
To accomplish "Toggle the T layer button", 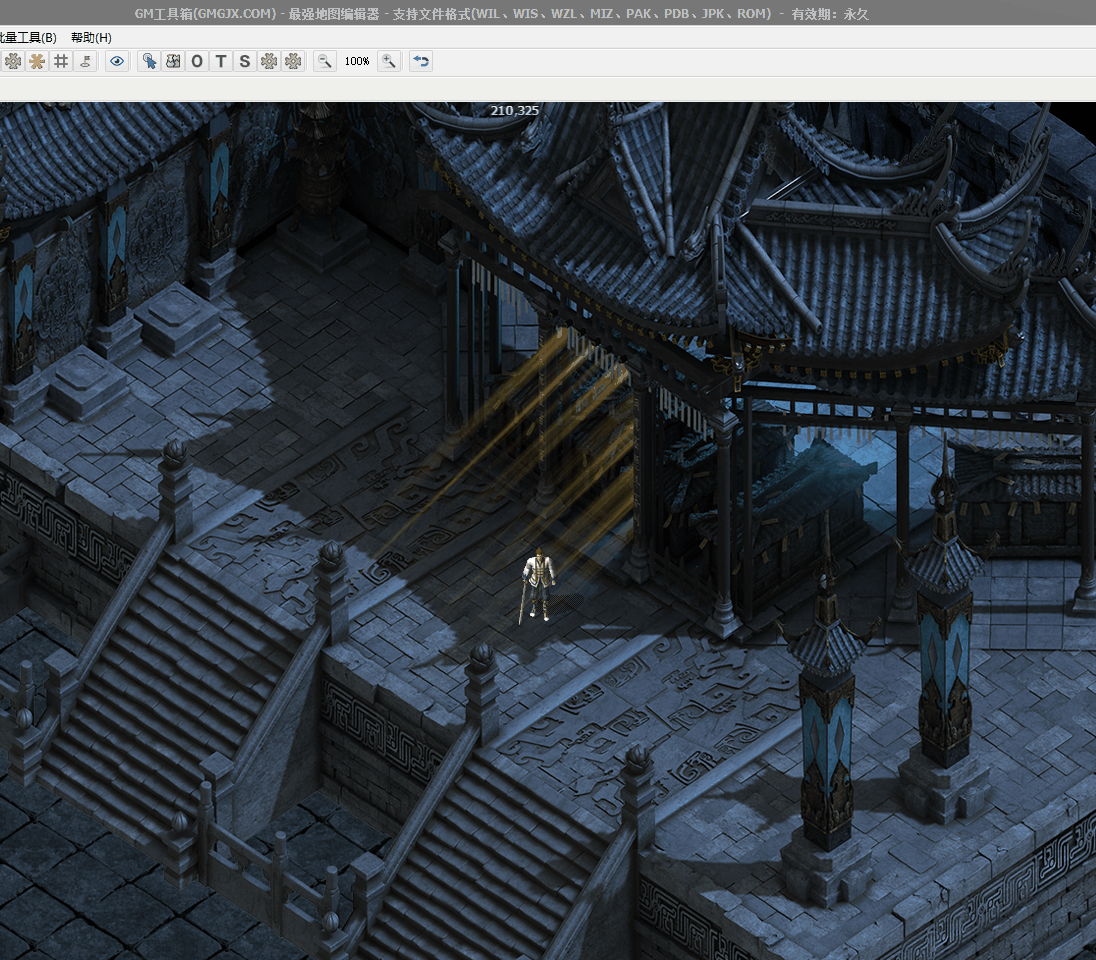I will pos(221,62).
